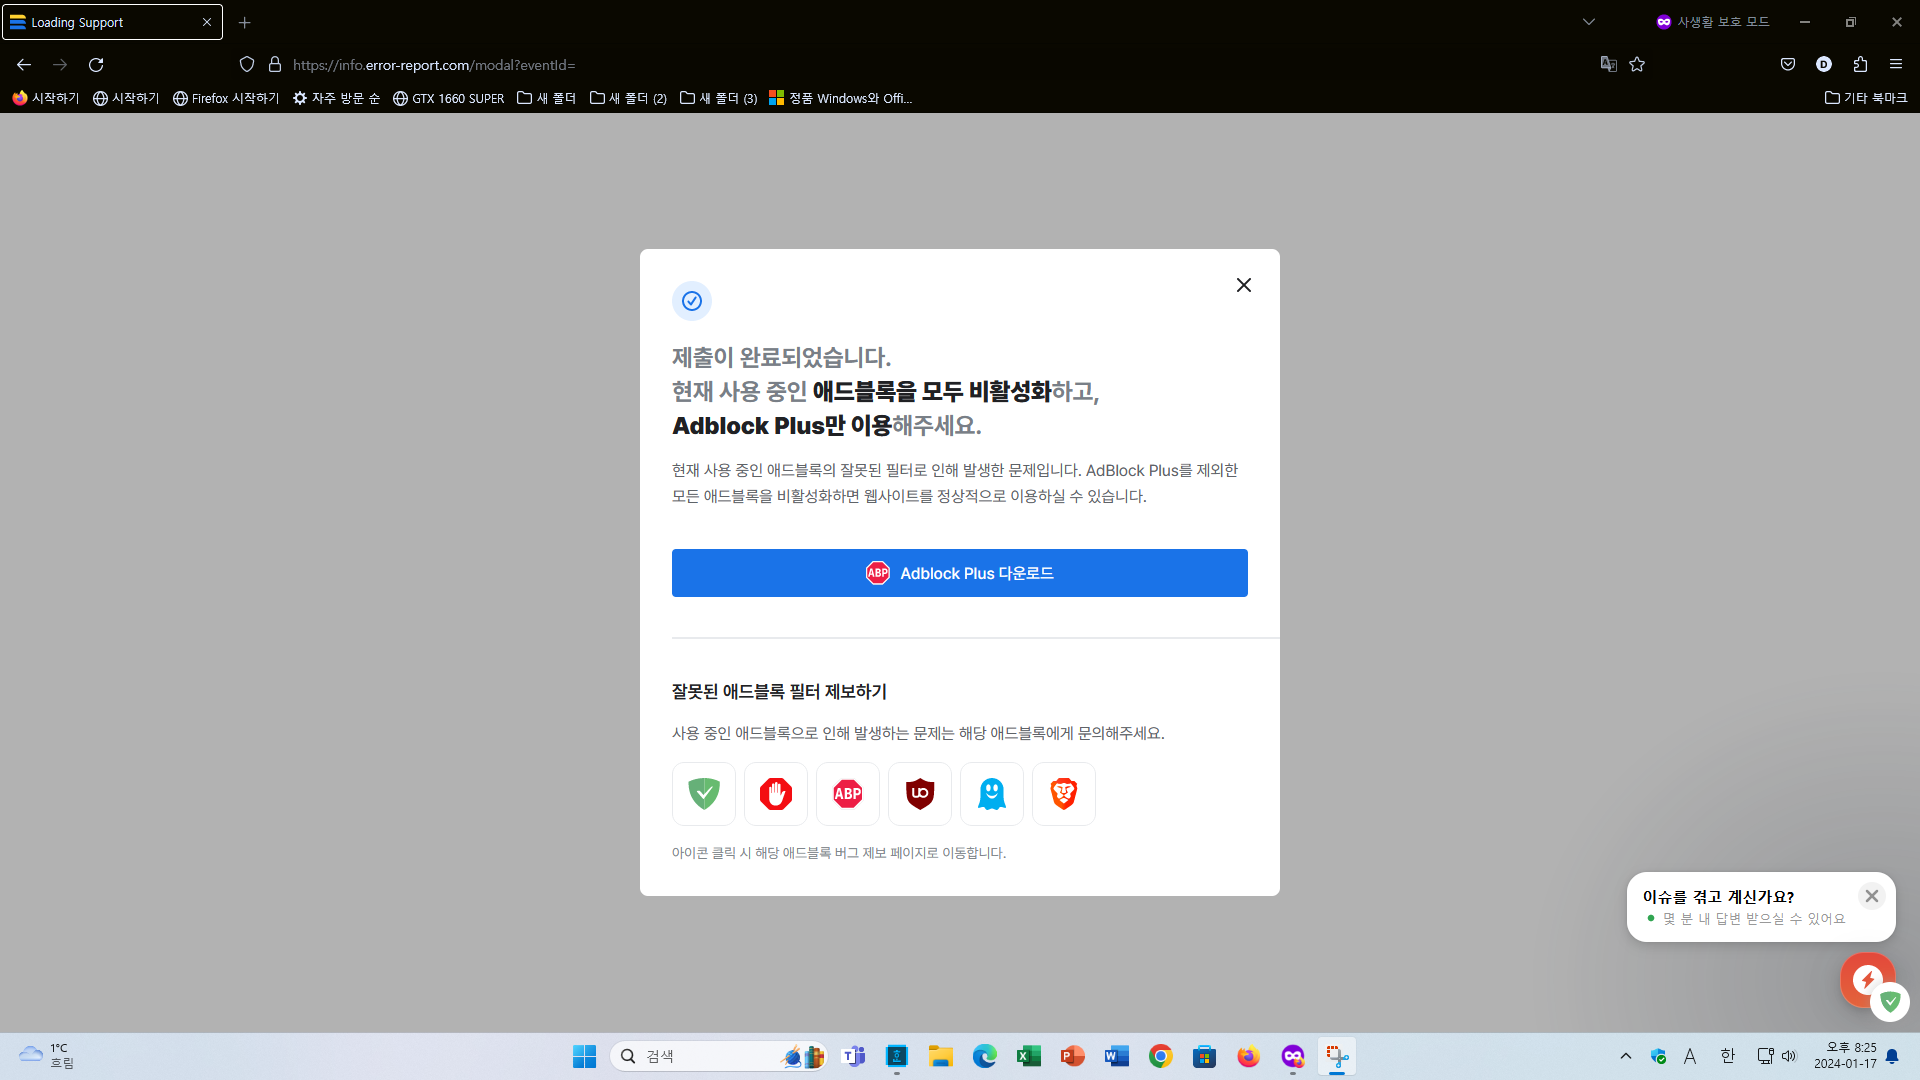Launch Firefox from the taskbar
Viewport: 1920px width, 1080px height.
click(1249, 1056)
